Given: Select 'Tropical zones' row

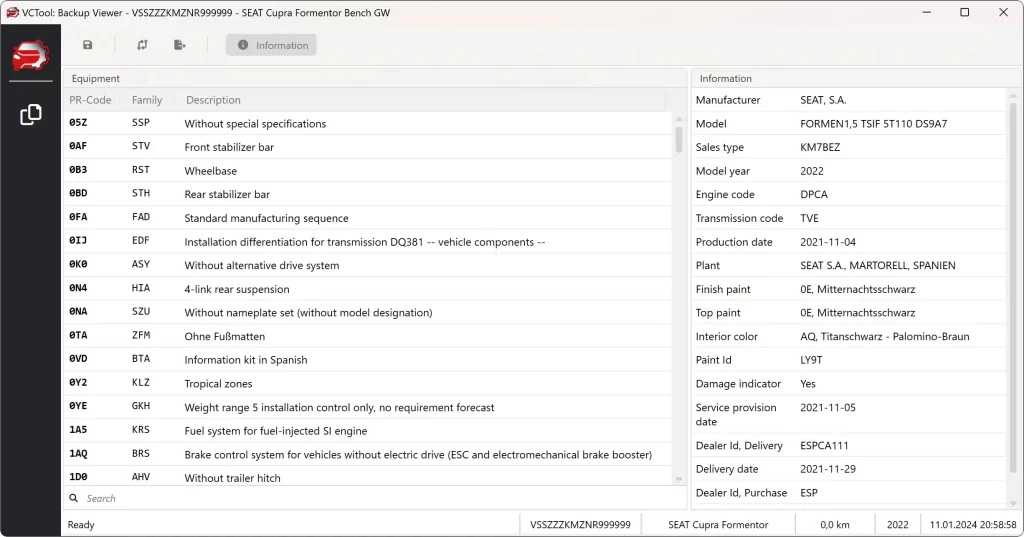Looking at the screenshot, I should pyautogui.click(x=368, y=383).
